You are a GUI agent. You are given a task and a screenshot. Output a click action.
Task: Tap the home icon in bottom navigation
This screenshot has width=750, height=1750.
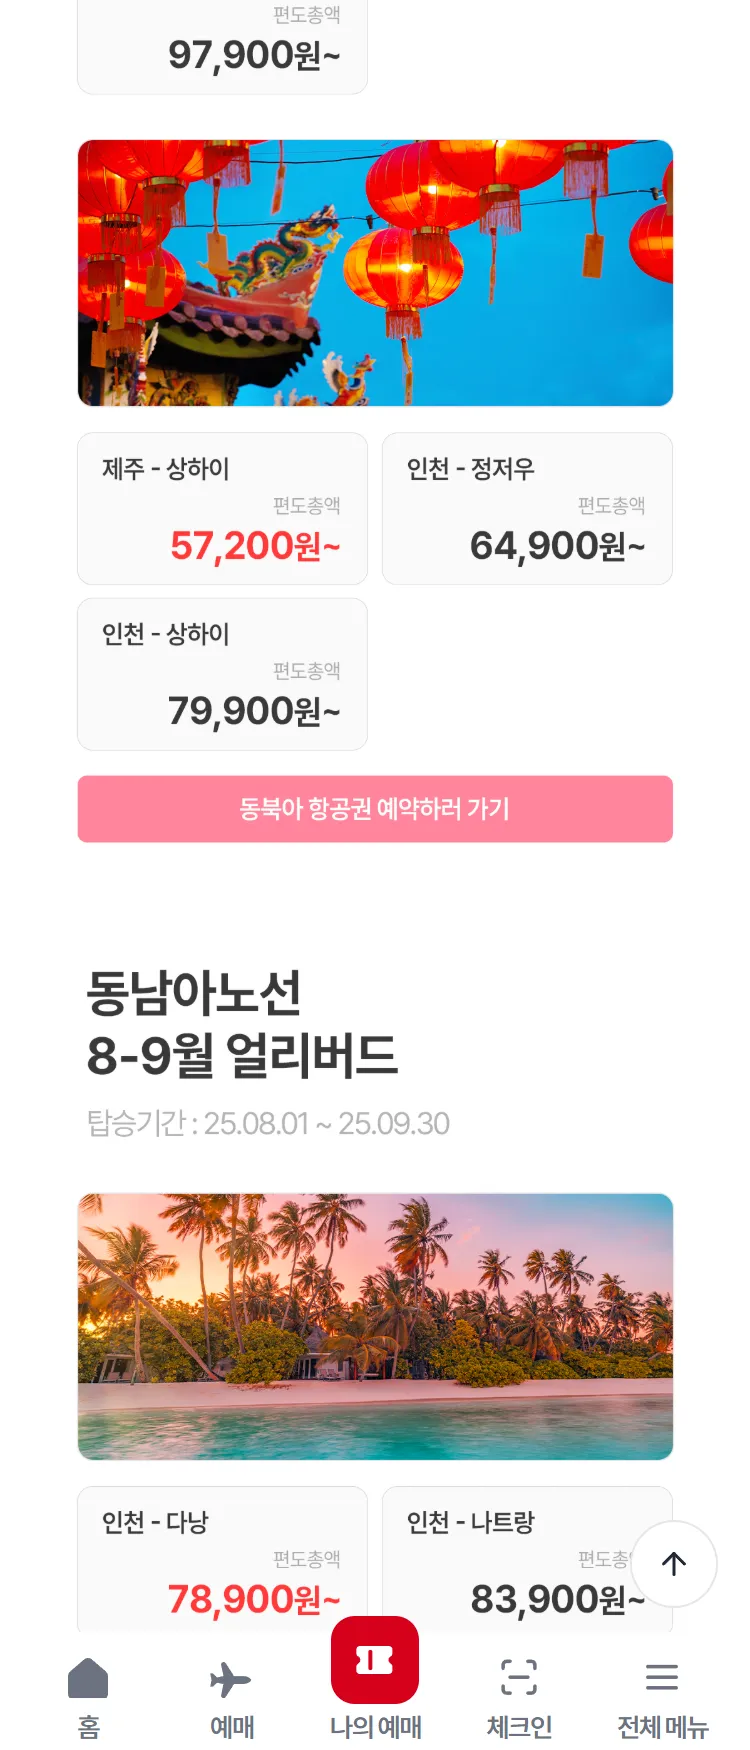point(88,1678)
